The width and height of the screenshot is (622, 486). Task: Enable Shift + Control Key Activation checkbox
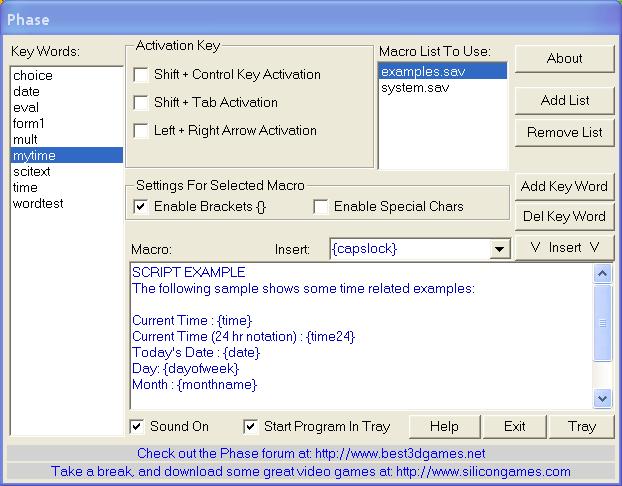[141, 75]
